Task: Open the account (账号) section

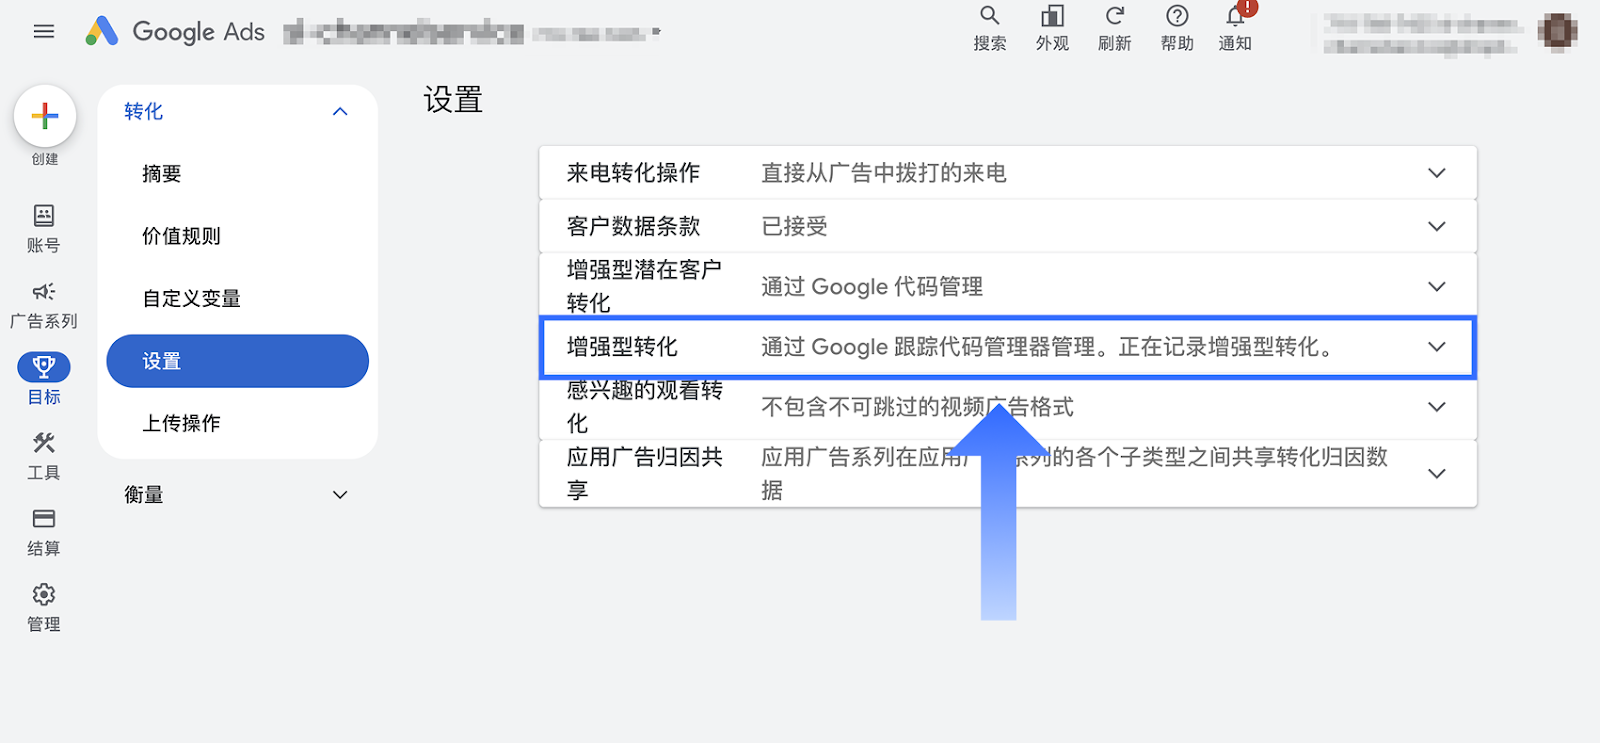Action: click(44, 229)
